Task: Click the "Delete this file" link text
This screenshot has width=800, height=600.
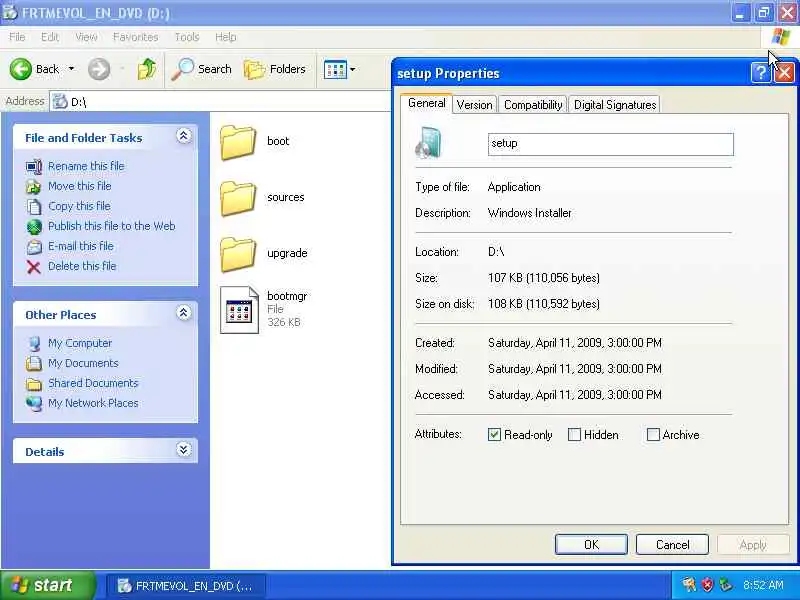Action: click(x=82, y=266)
